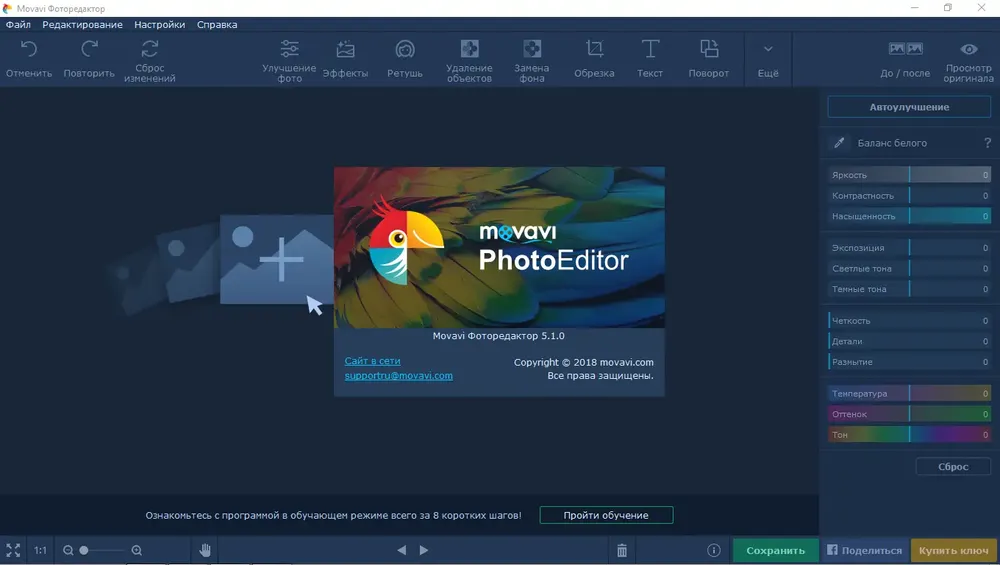Open the Ретушь retouching tool
The width and height of the screenshot is (1000, 565).
405,58
